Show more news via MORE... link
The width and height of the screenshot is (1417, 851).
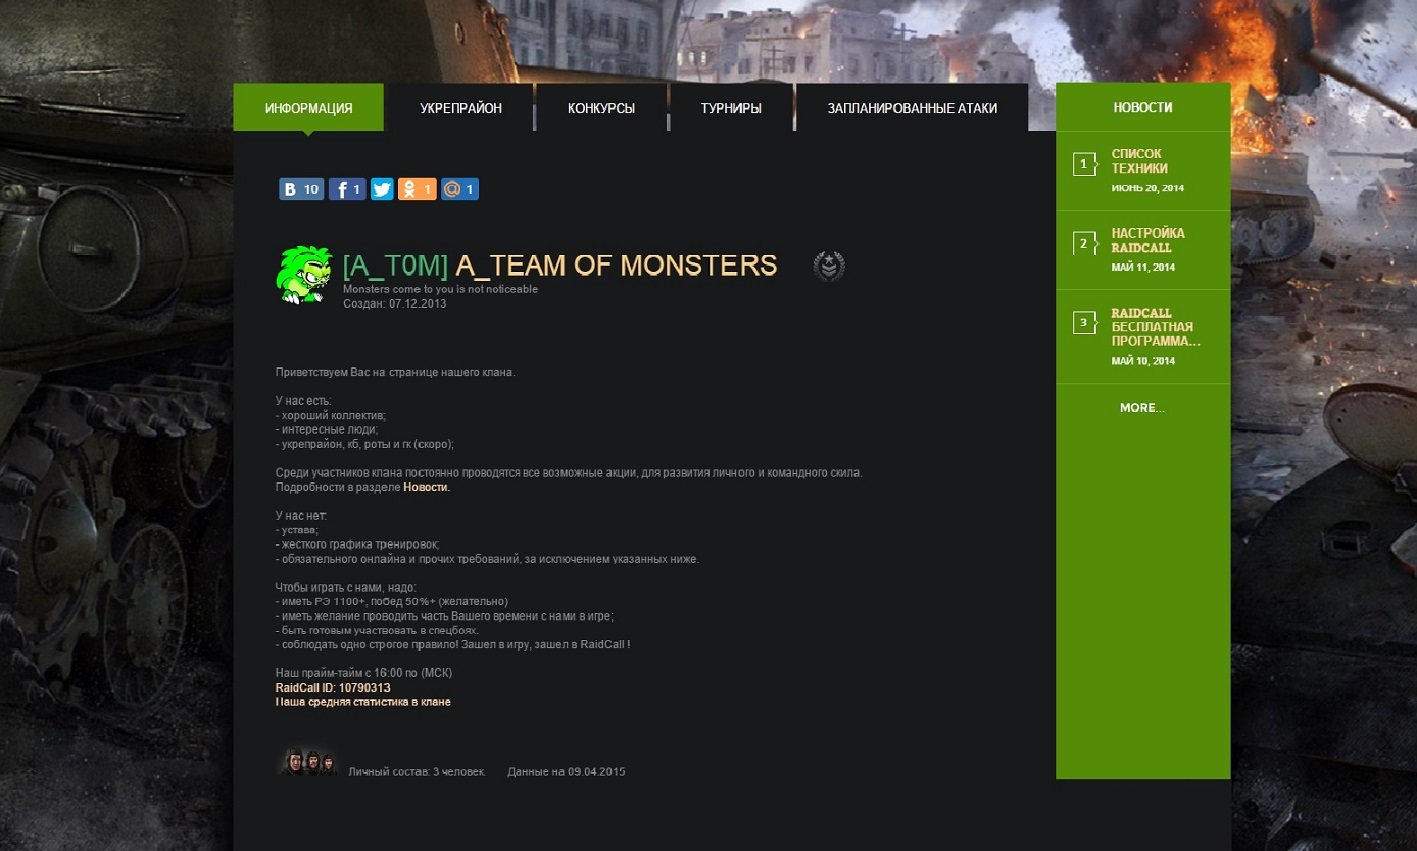coord(1142,408)
